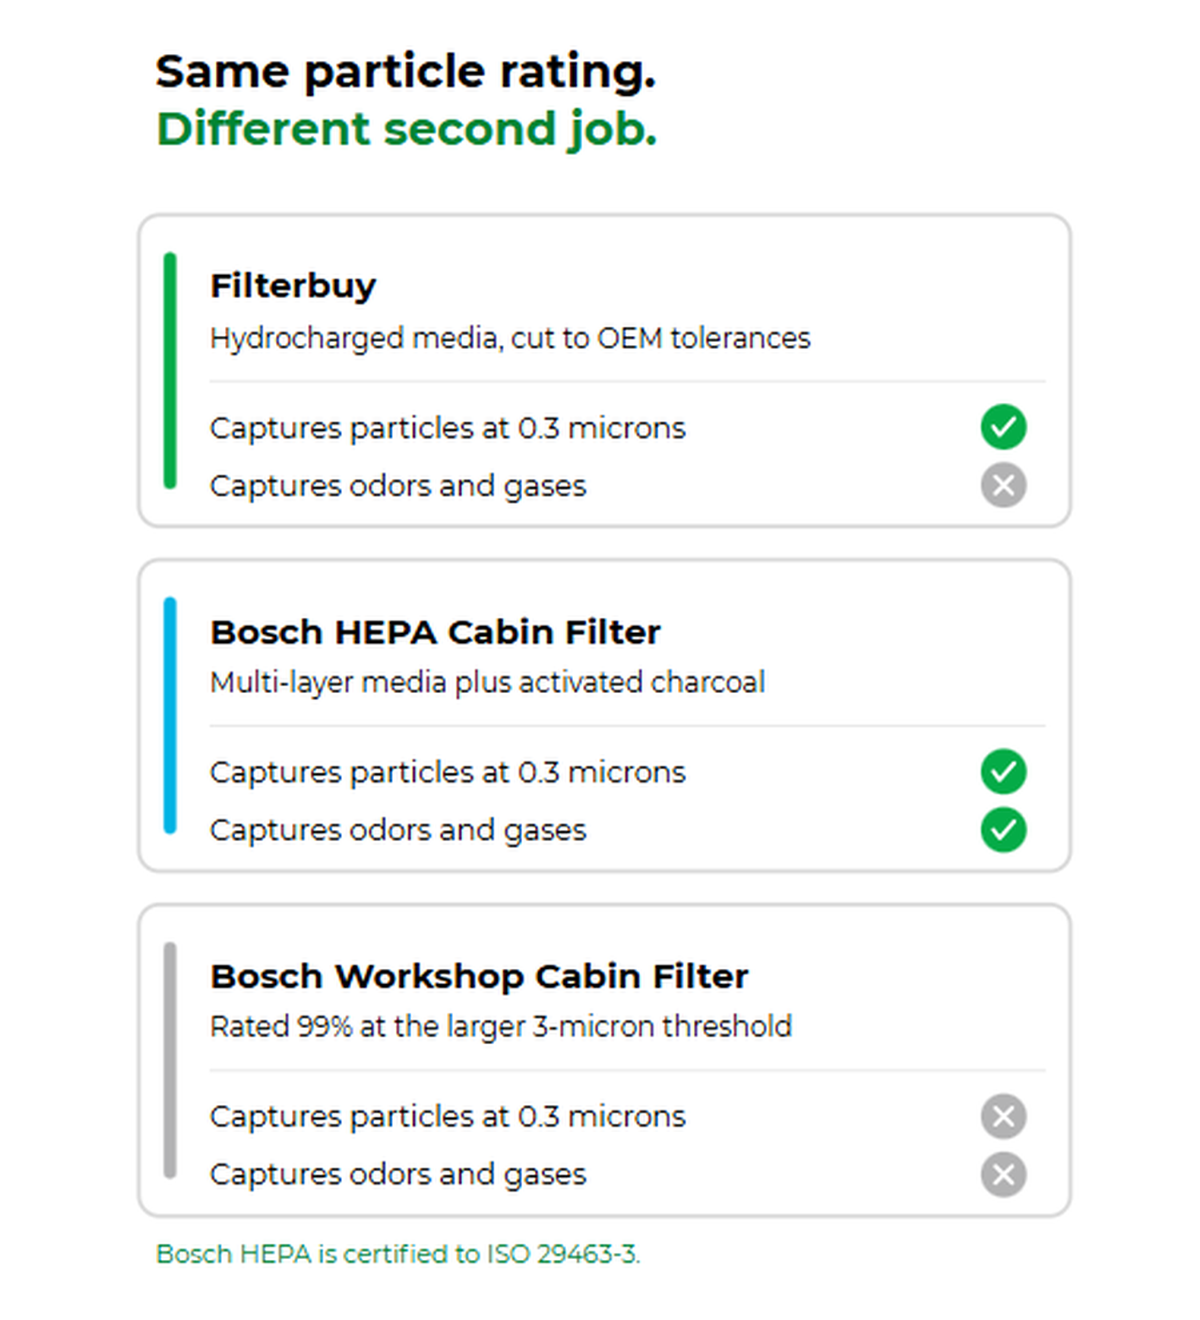Click Filterbuy's green check for 0.3 microns
Viewport: 1200px width, 1320px height.
[1003, 427]
